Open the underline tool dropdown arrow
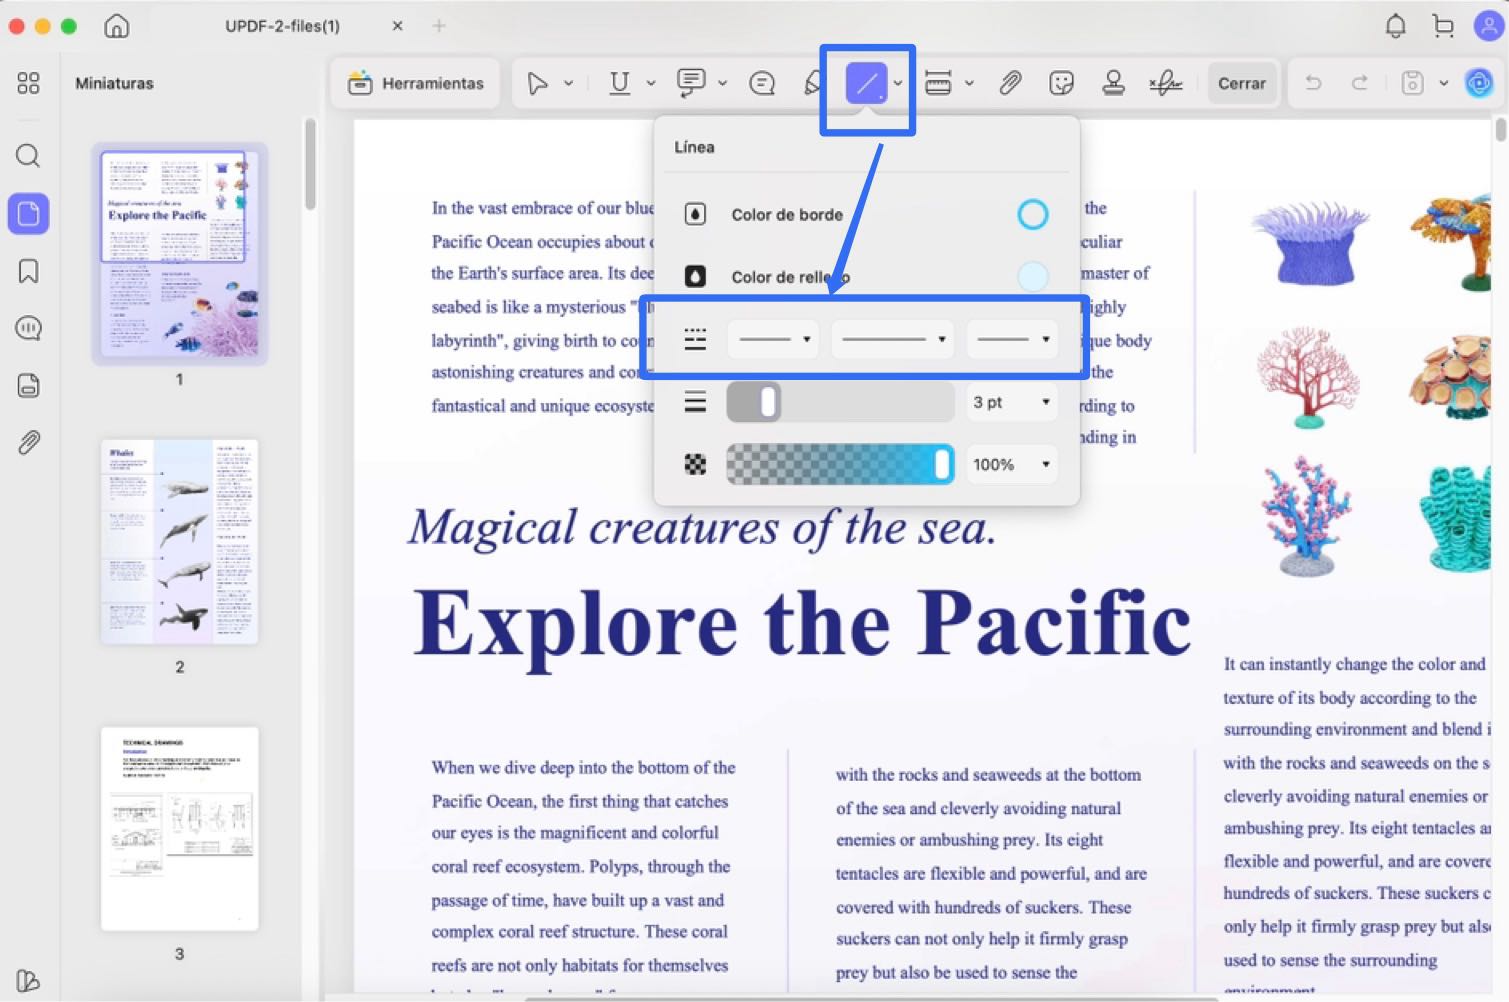The image size is (1509, 1002). (651, 84)
